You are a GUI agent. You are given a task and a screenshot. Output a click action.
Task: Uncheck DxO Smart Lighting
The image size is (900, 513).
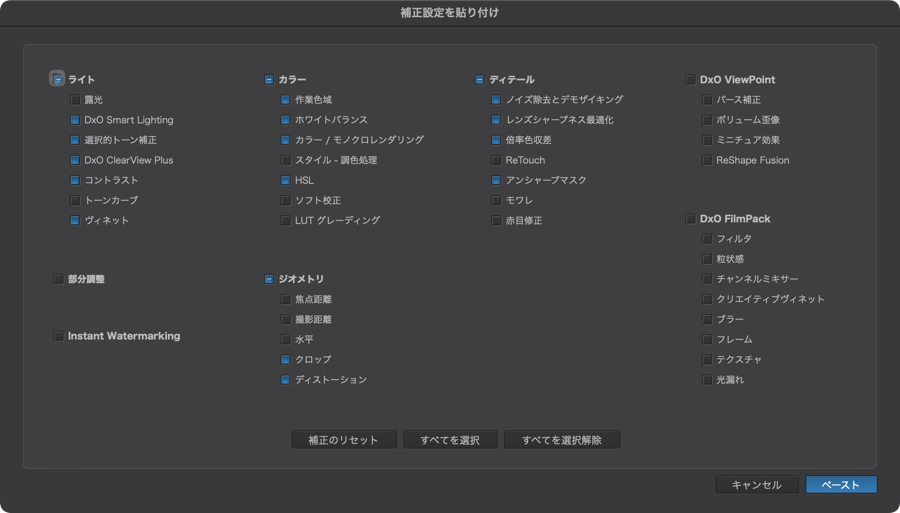click(75, 120)
